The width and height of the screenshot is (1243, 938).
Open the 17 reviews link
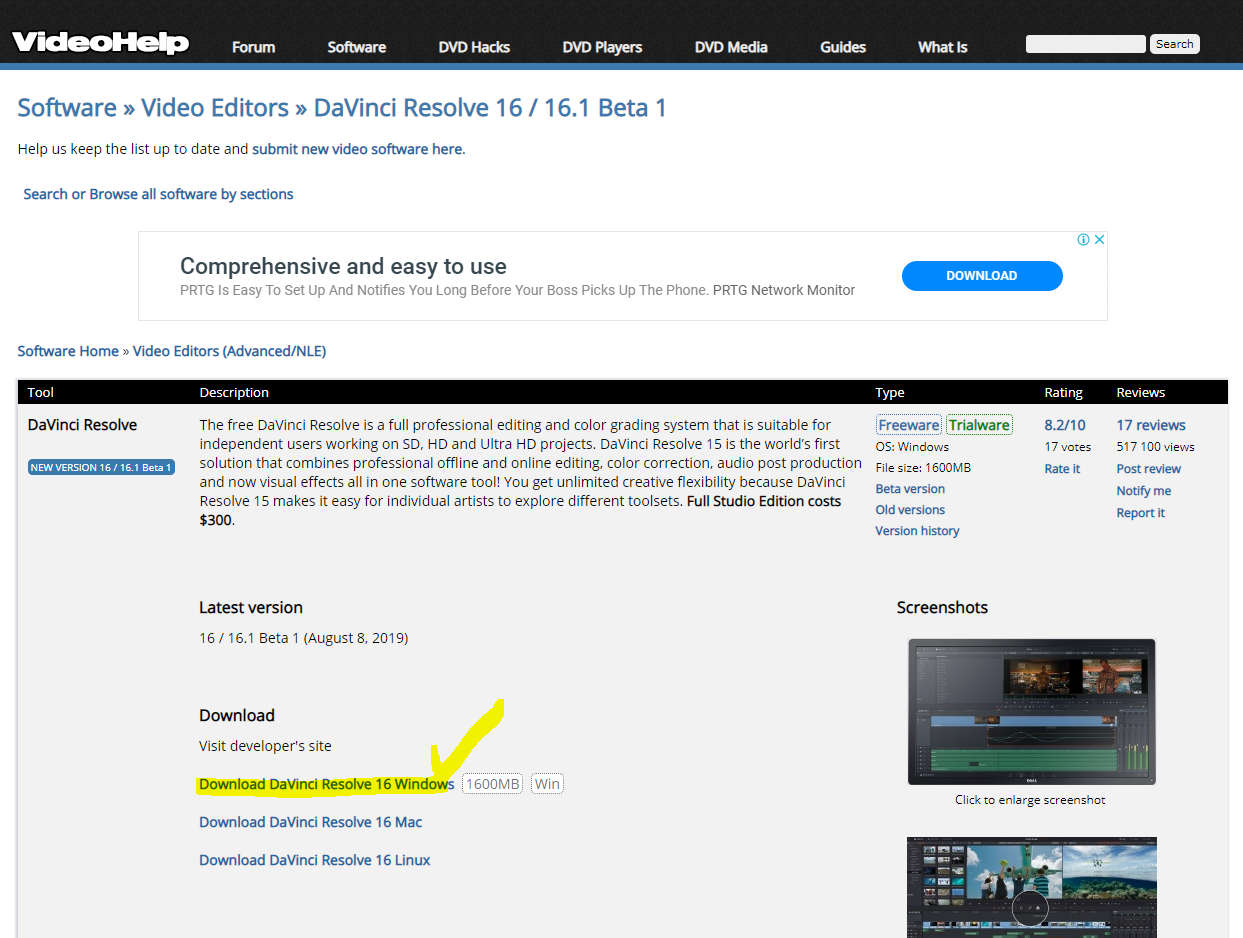1151,425
